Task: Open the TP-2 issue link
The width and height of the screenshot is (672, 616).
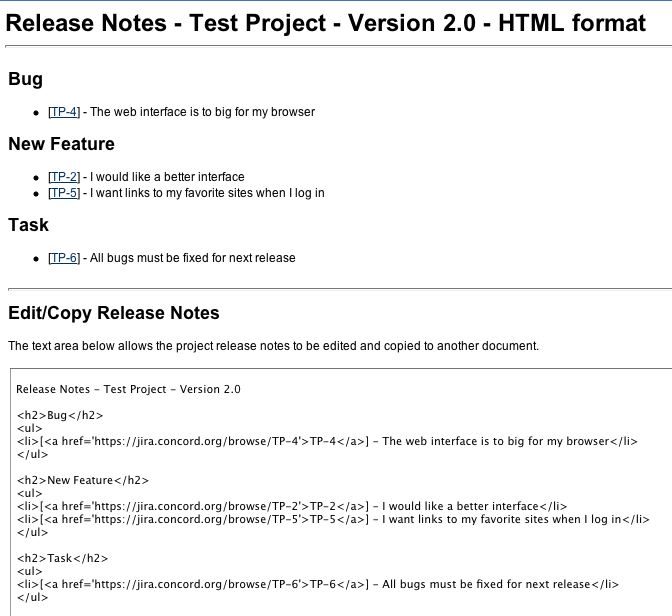Action: pyautogui.click(x=64, y=177)
